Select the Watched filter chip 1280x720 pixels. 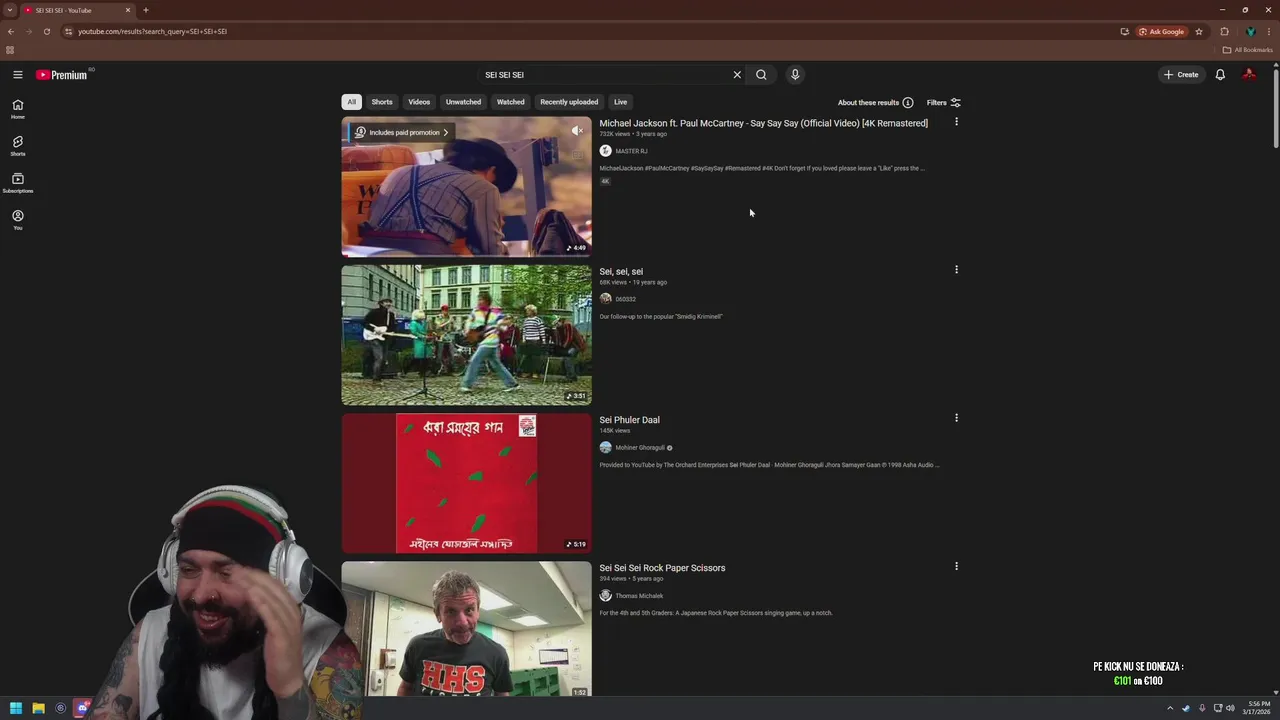[511, 102]
